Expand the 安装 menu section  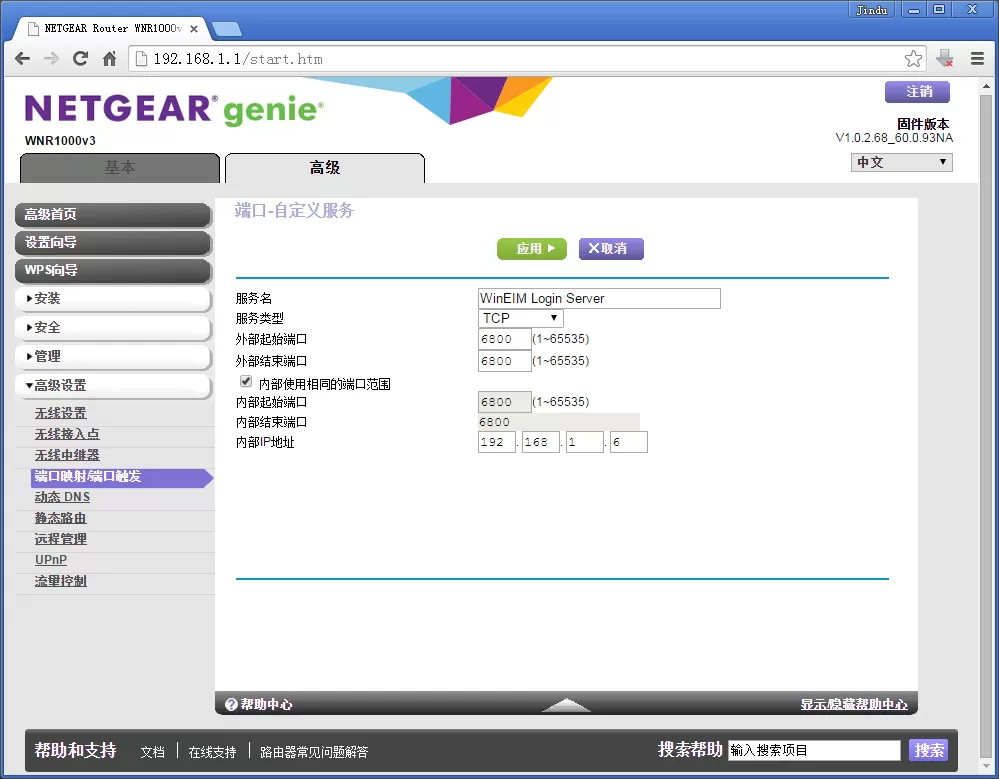pos(113,299)
